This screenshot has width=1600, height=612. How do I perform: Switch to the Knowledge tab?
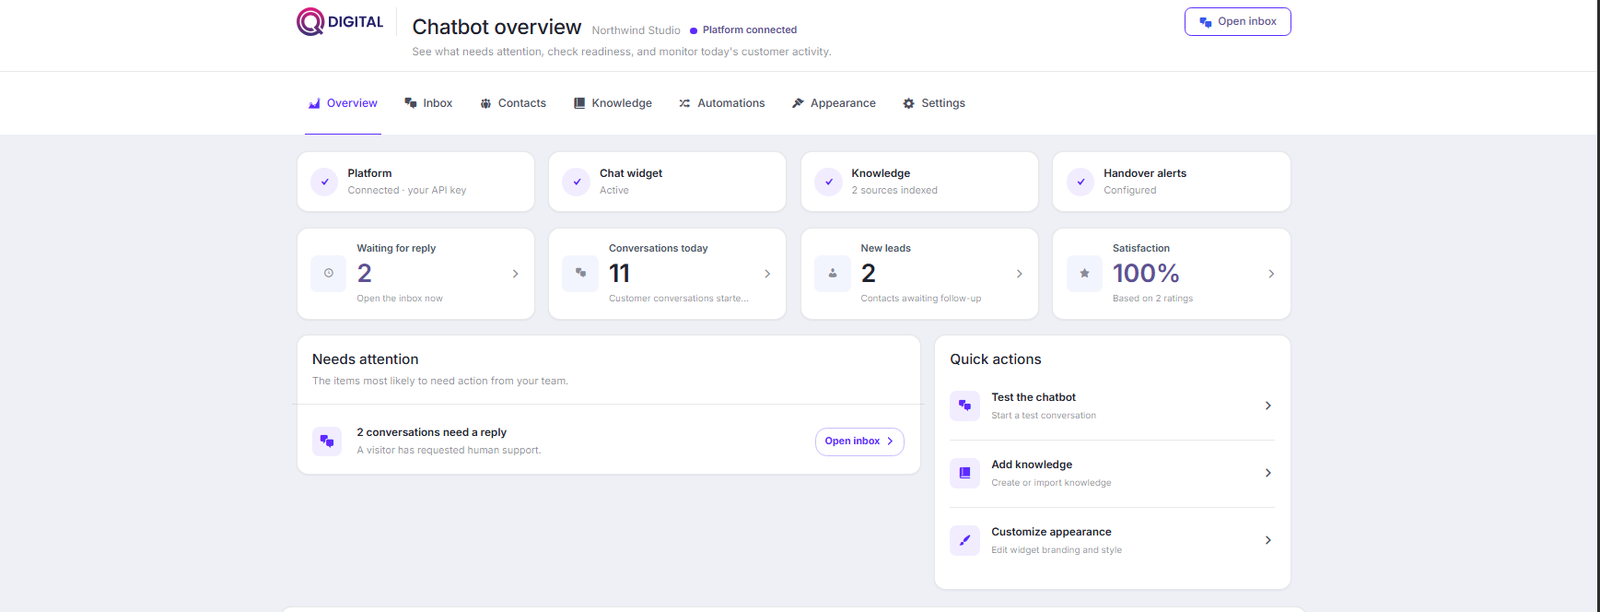pos(613,103)
